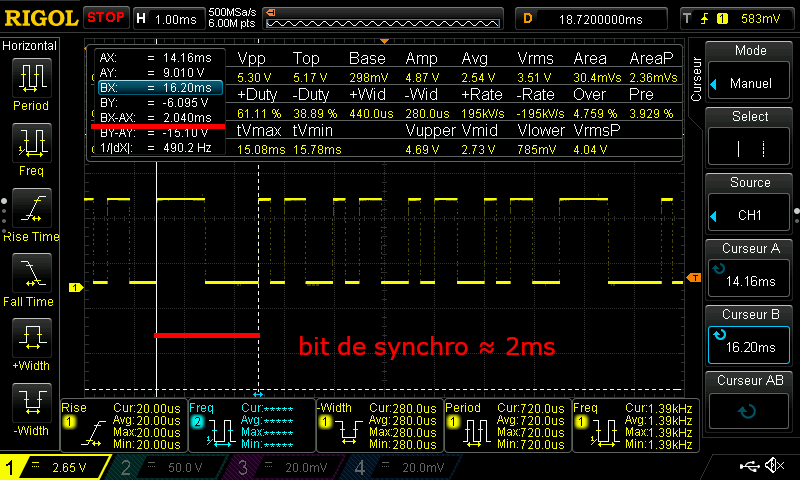Screen dimensions: 800x480
Task: Click the +Duty value 61.11 %
Action: pyautogui.click(x=259, y=114)
